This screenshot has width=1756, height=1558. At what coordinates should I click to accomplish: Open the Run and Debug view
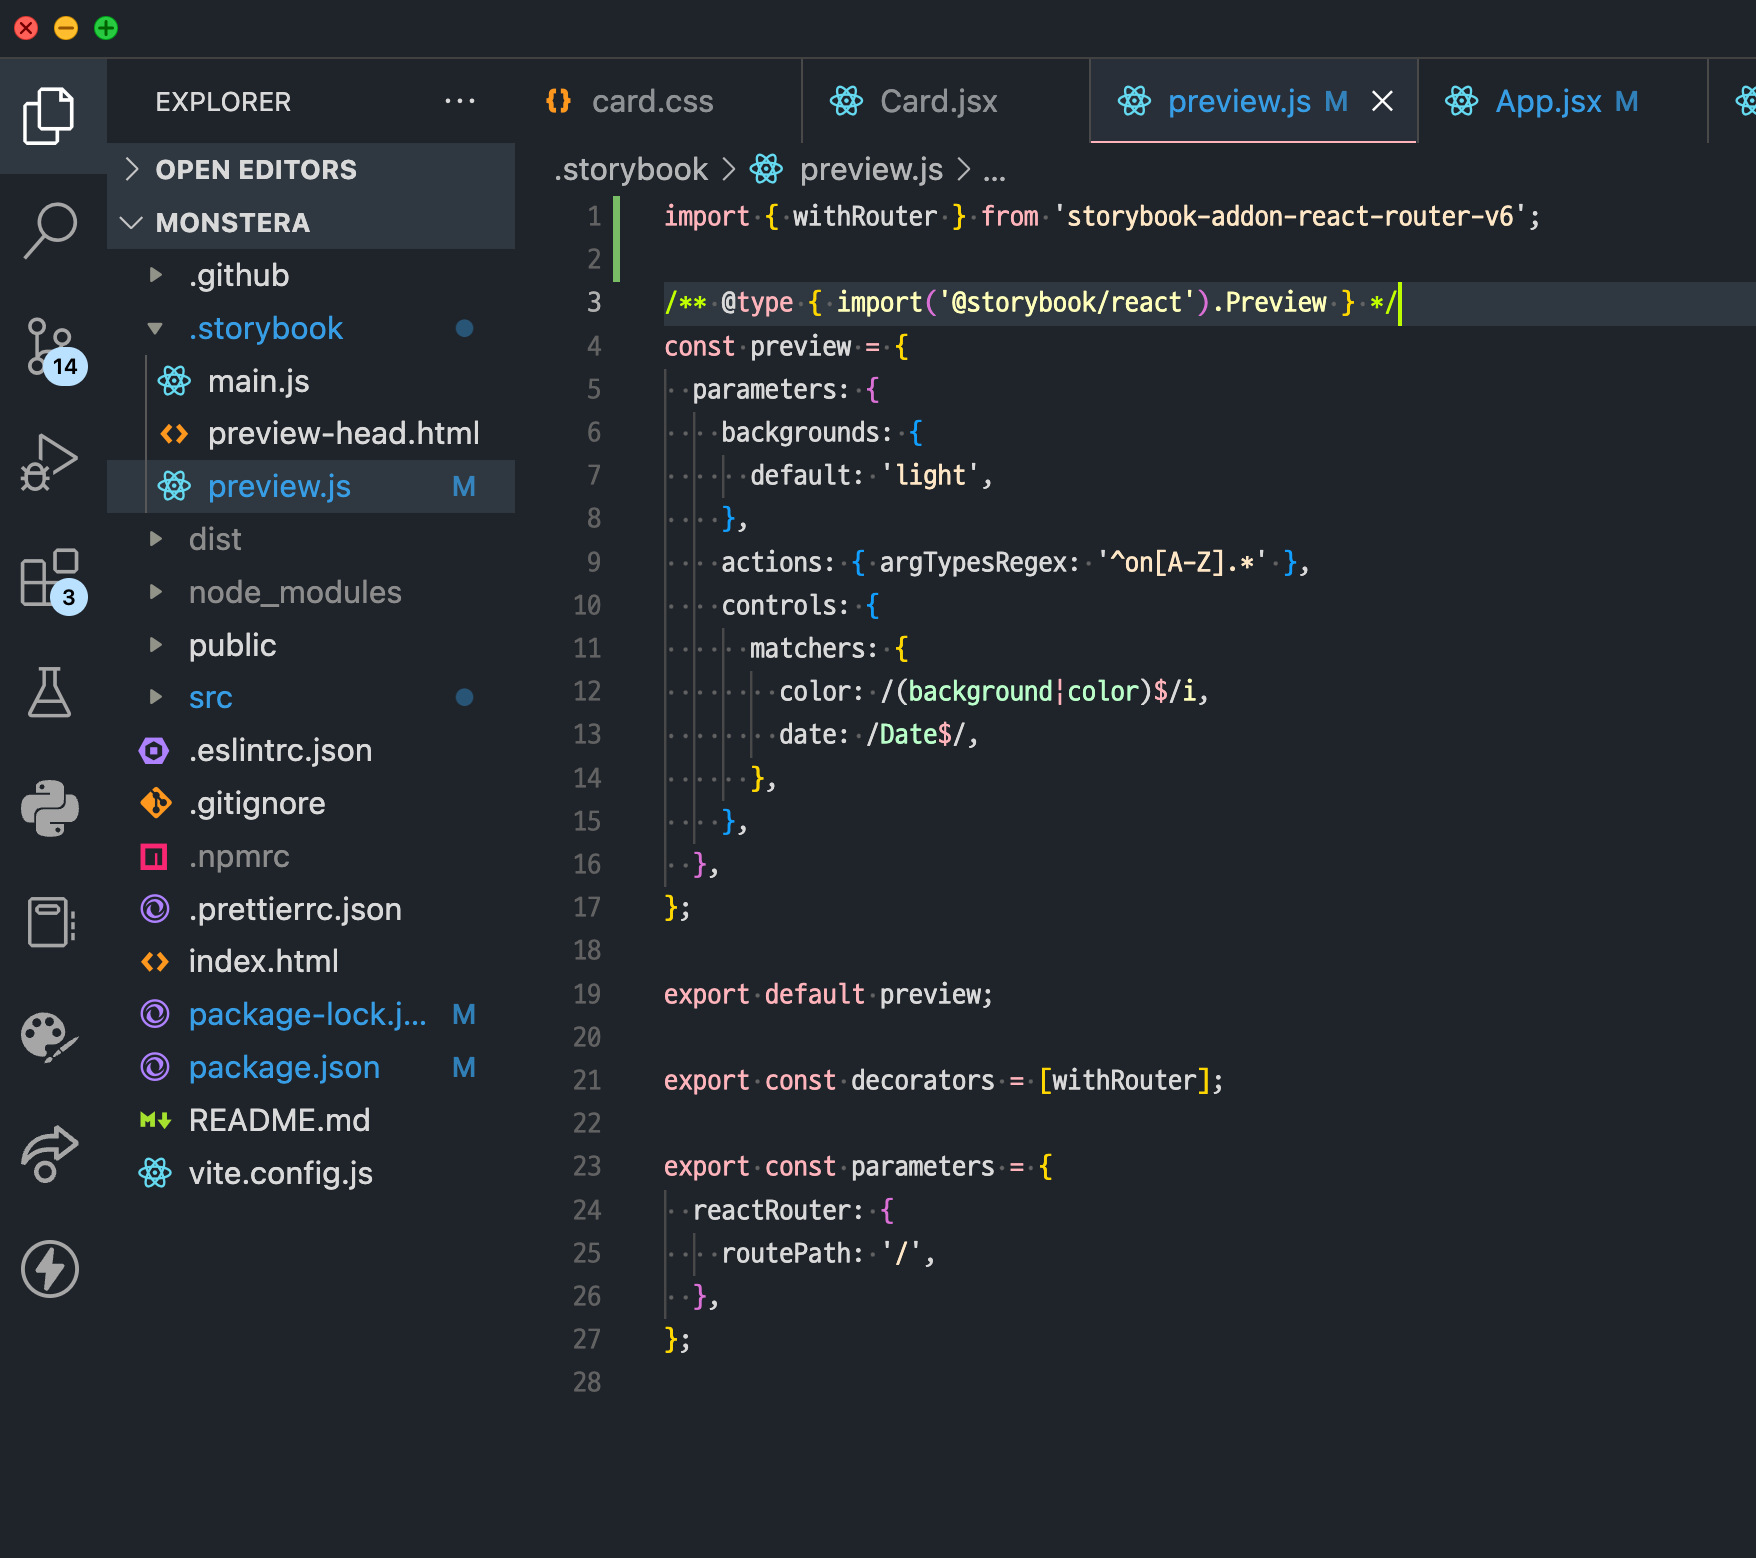pos(50,462)
